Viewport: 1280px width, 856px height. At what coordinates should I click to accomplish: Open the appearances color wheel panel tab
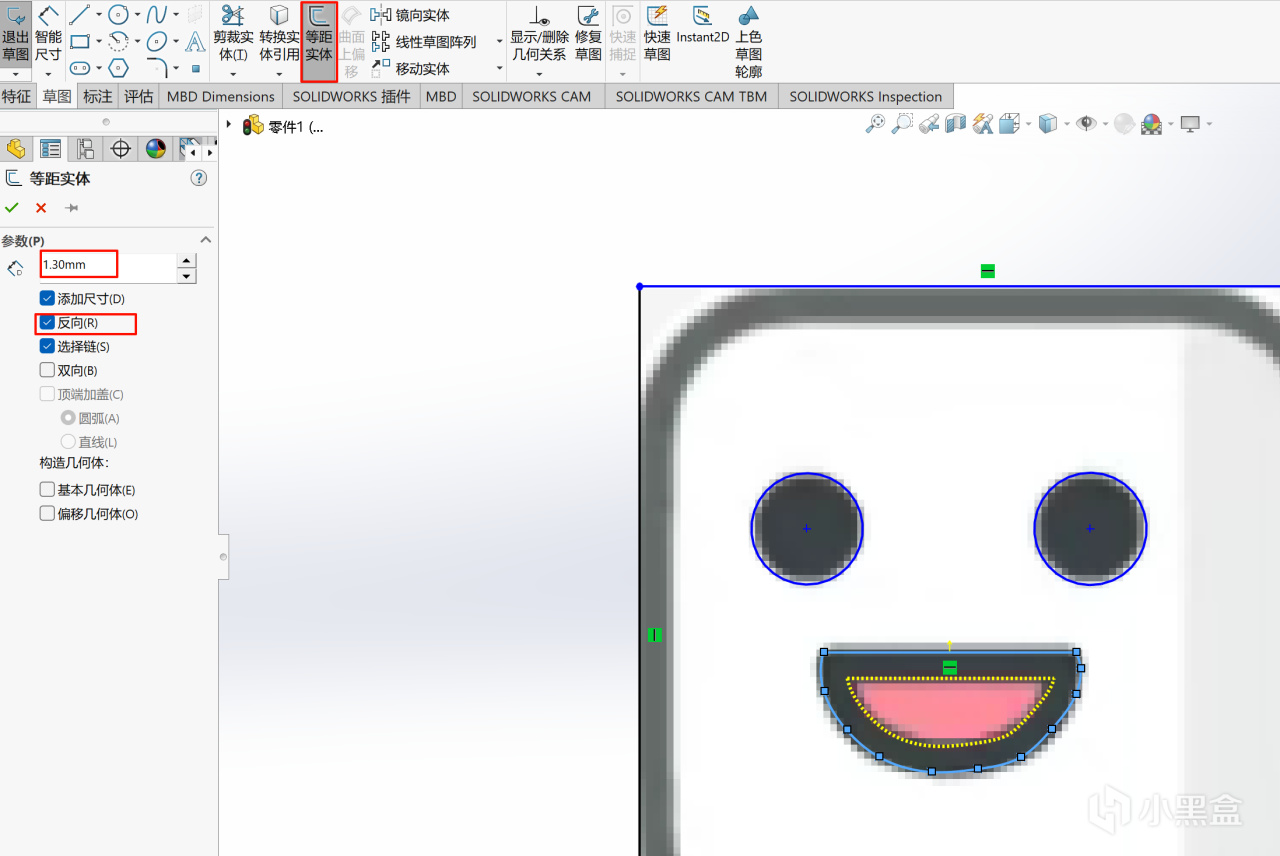coord(155,149)
